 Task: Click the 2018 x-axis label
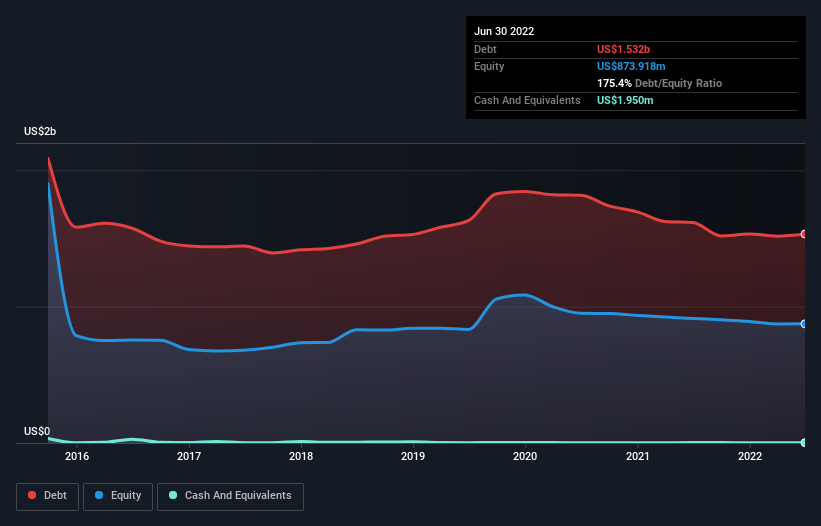point(301,456)
